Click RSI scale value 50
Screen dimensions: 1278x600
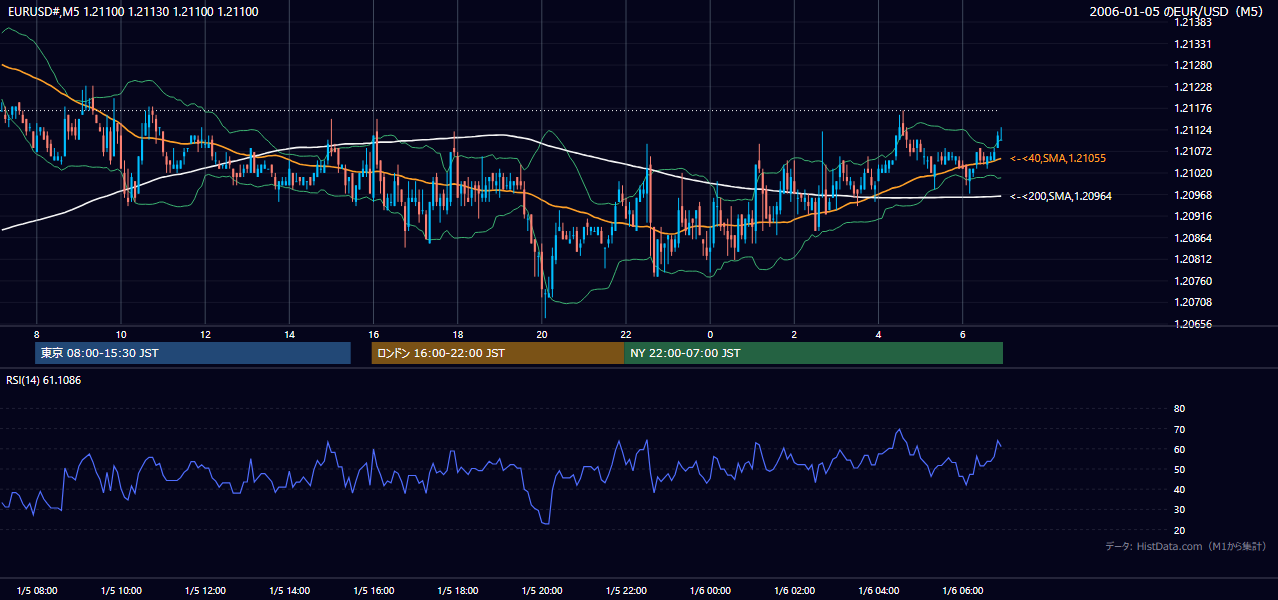[x=1179, y=469]
